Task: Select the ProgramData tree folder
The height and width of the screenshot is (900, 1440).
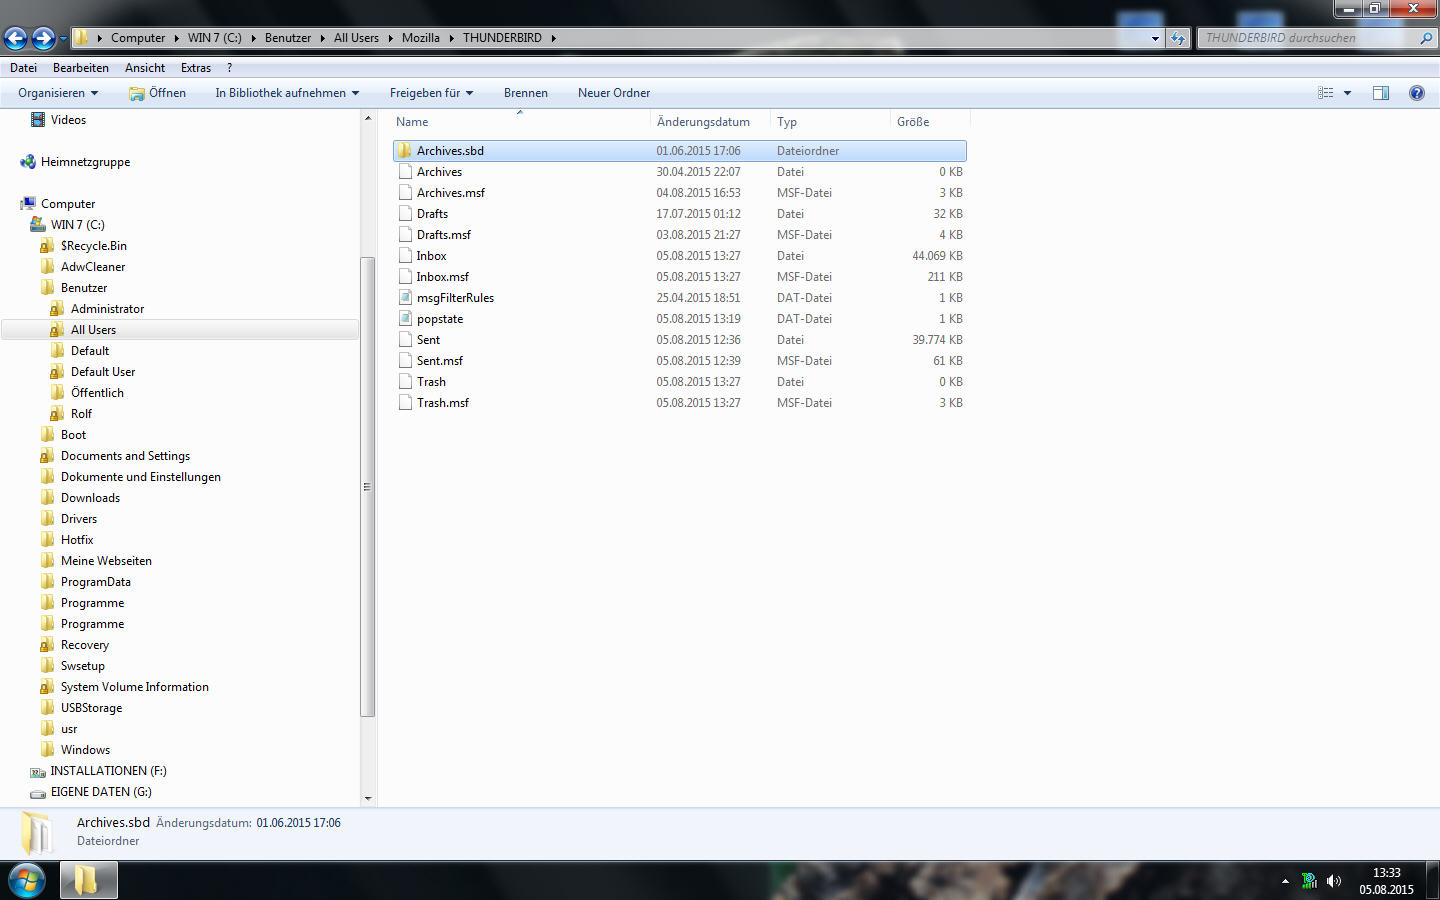Action: tap(95, 582)
